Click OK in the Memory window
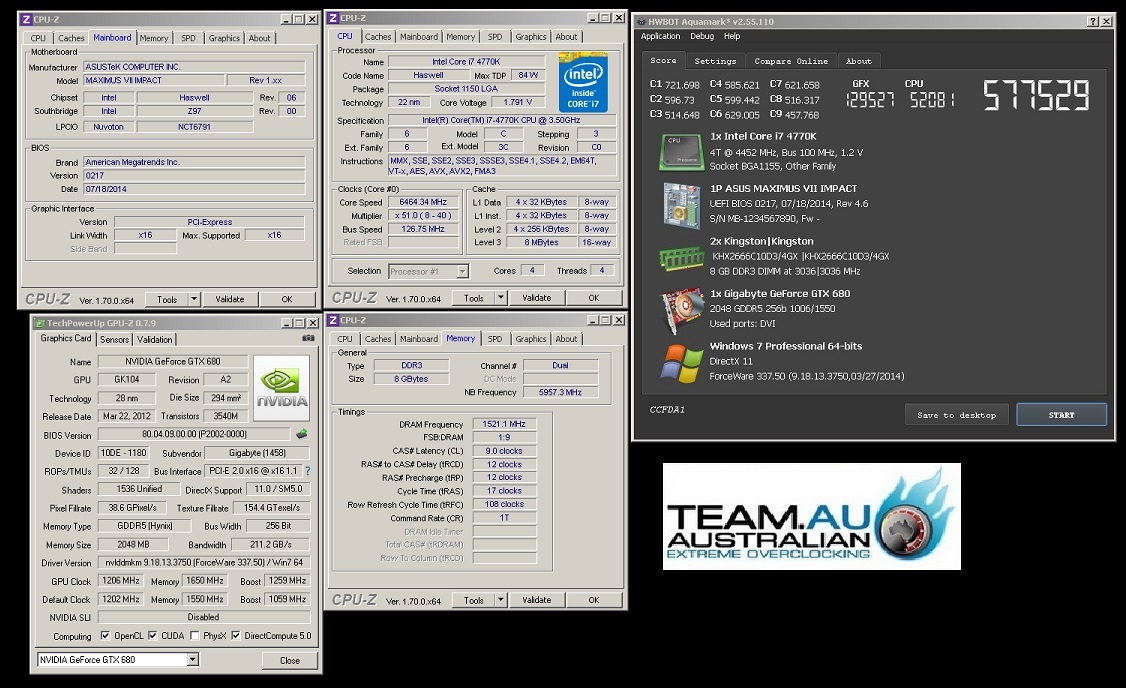Image resolution: width=1126 pixels, height=688 pixels. click(x=594, y=600)
